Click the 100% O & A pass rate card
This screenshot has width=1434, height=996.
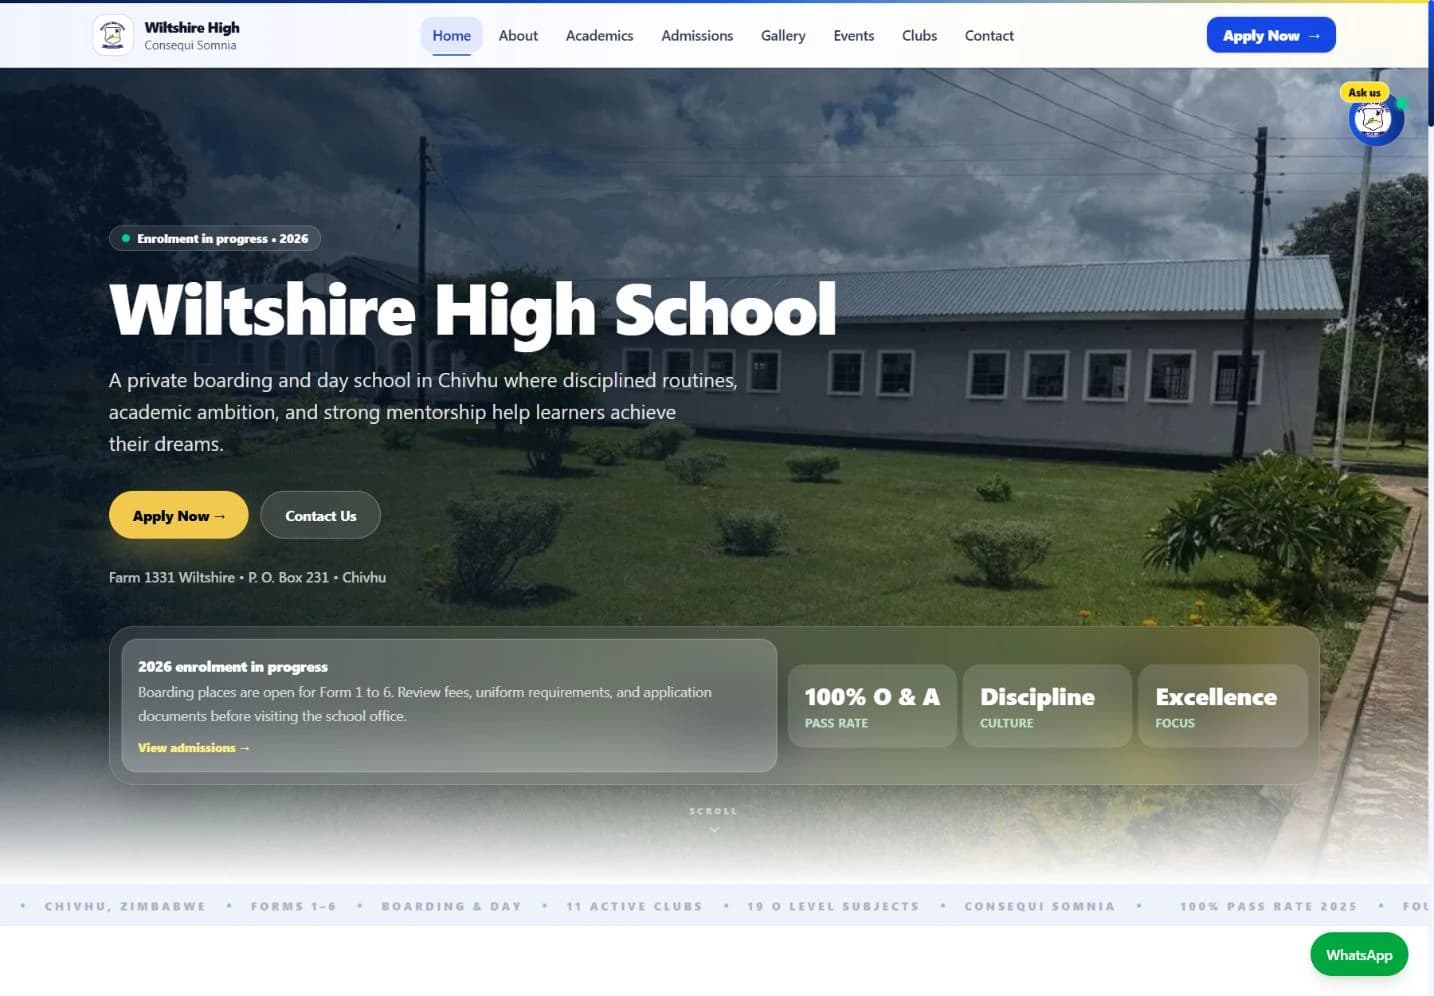pos(872,706)
